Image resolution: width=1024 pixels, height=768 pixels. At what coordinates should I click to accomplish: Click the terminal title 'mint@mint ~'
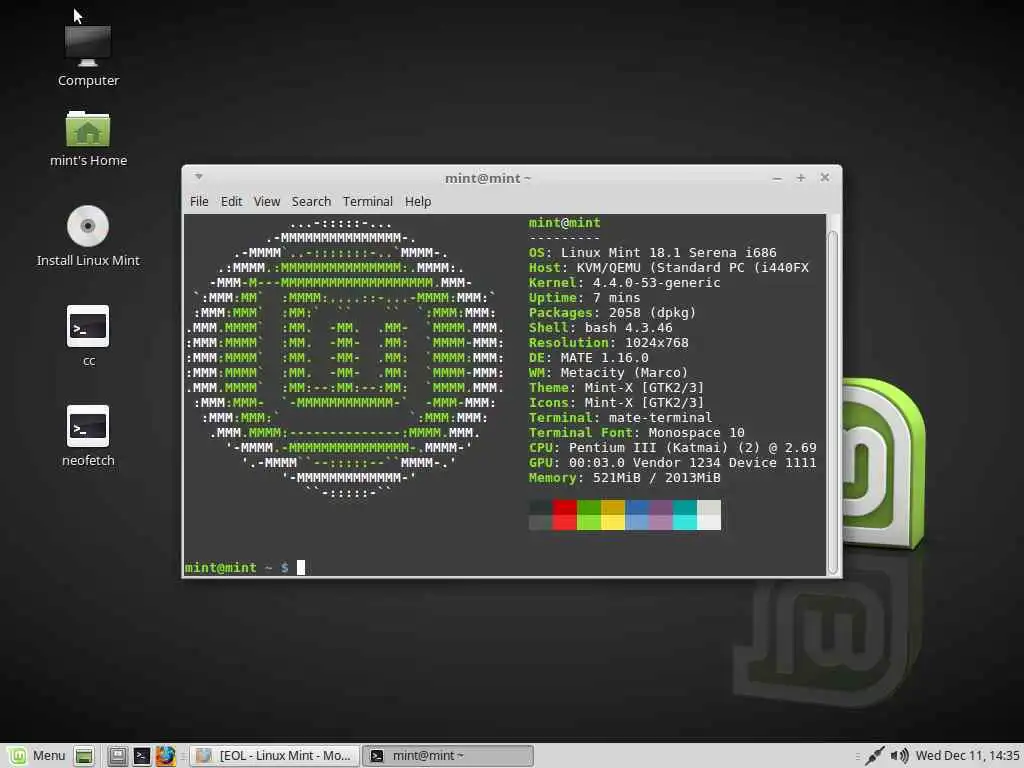pyautogui.click(x=487, y=178)
